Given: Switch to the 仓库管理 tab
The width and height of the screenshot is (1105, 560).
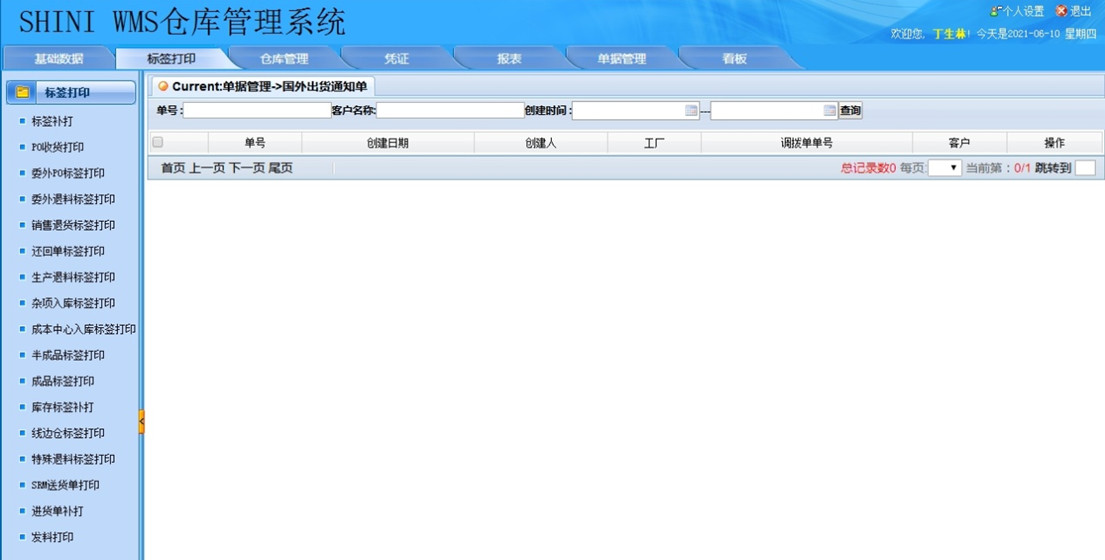Looking at the screenshot, I should 284,59.
